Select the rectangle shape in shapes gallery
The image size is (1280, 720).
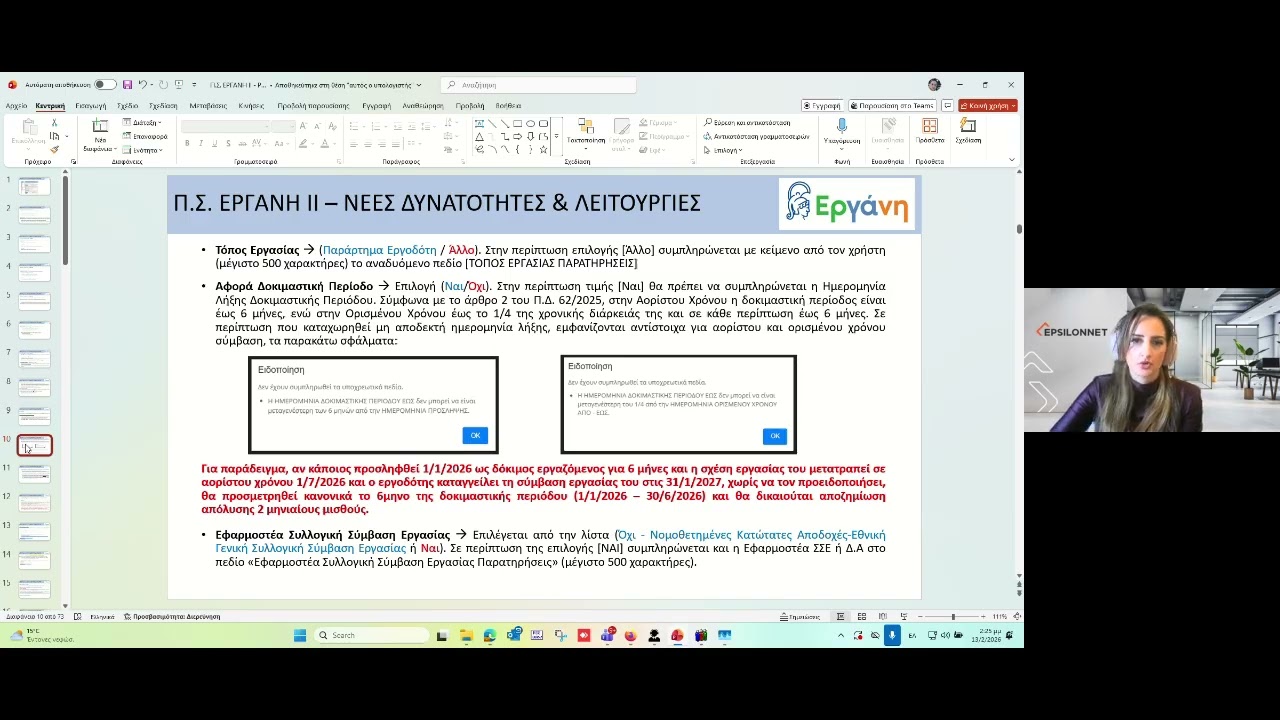[x=517, y=124]
